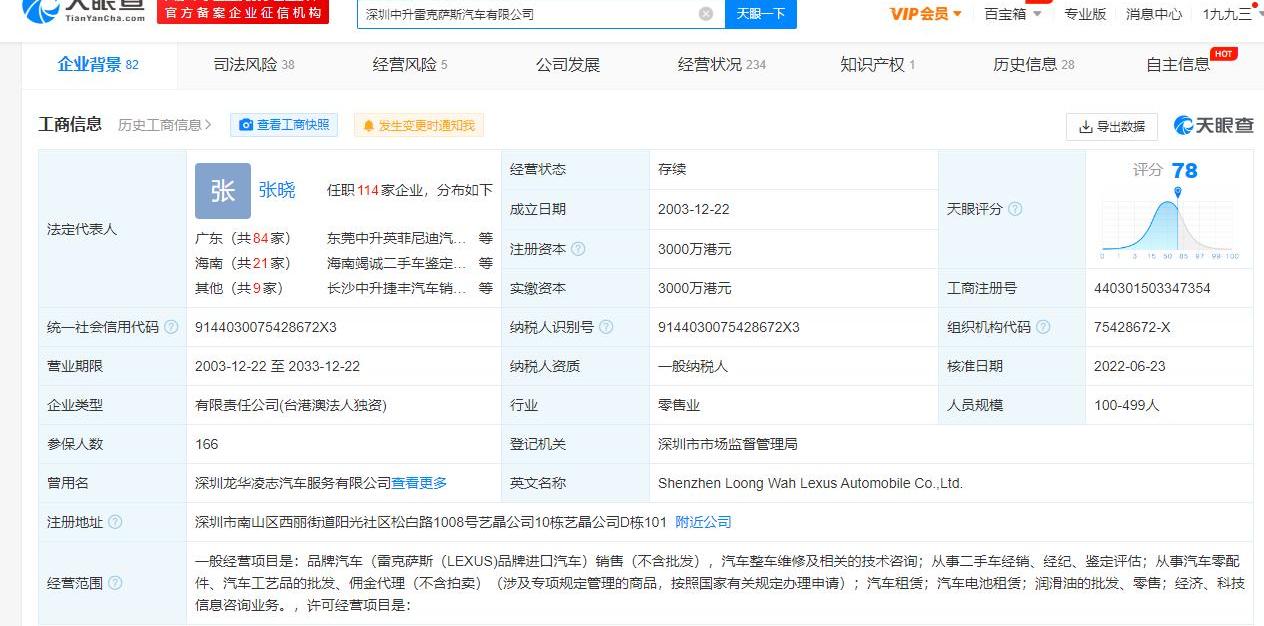This screenshot has width=1264, height=626.
Task: Click the 工商信息 section heading
Action: point(70,124)
